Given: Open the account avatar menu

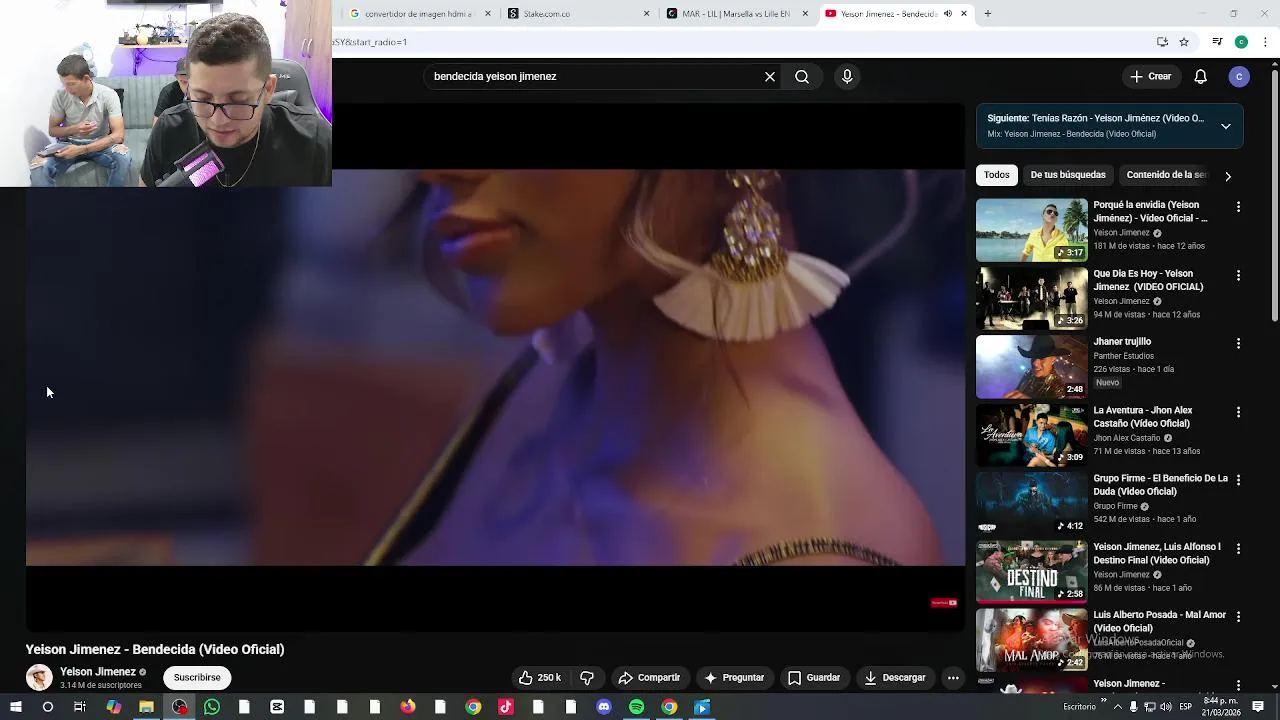Looking at the screenshot, I should point(1239,77).
